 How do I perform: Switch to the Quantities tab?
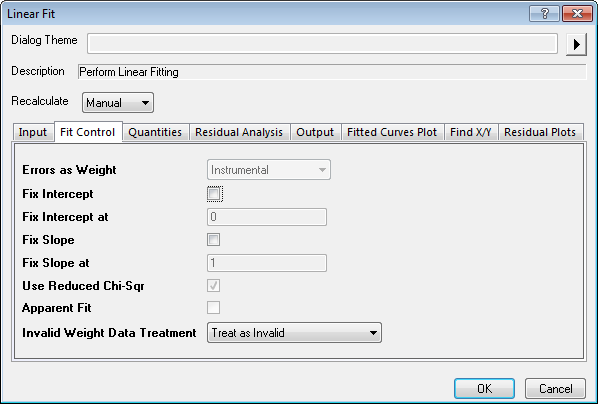[x=155, y=132]
